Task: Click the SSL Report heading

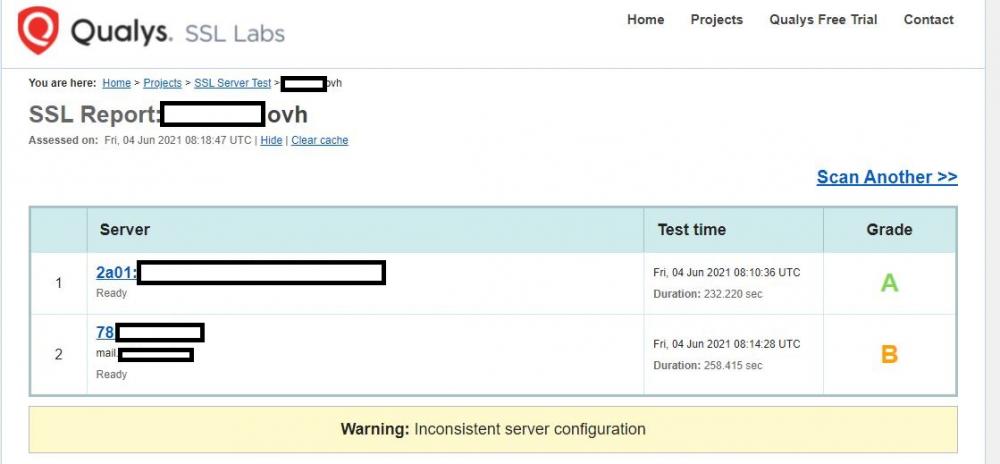Action: click(168, 115)
